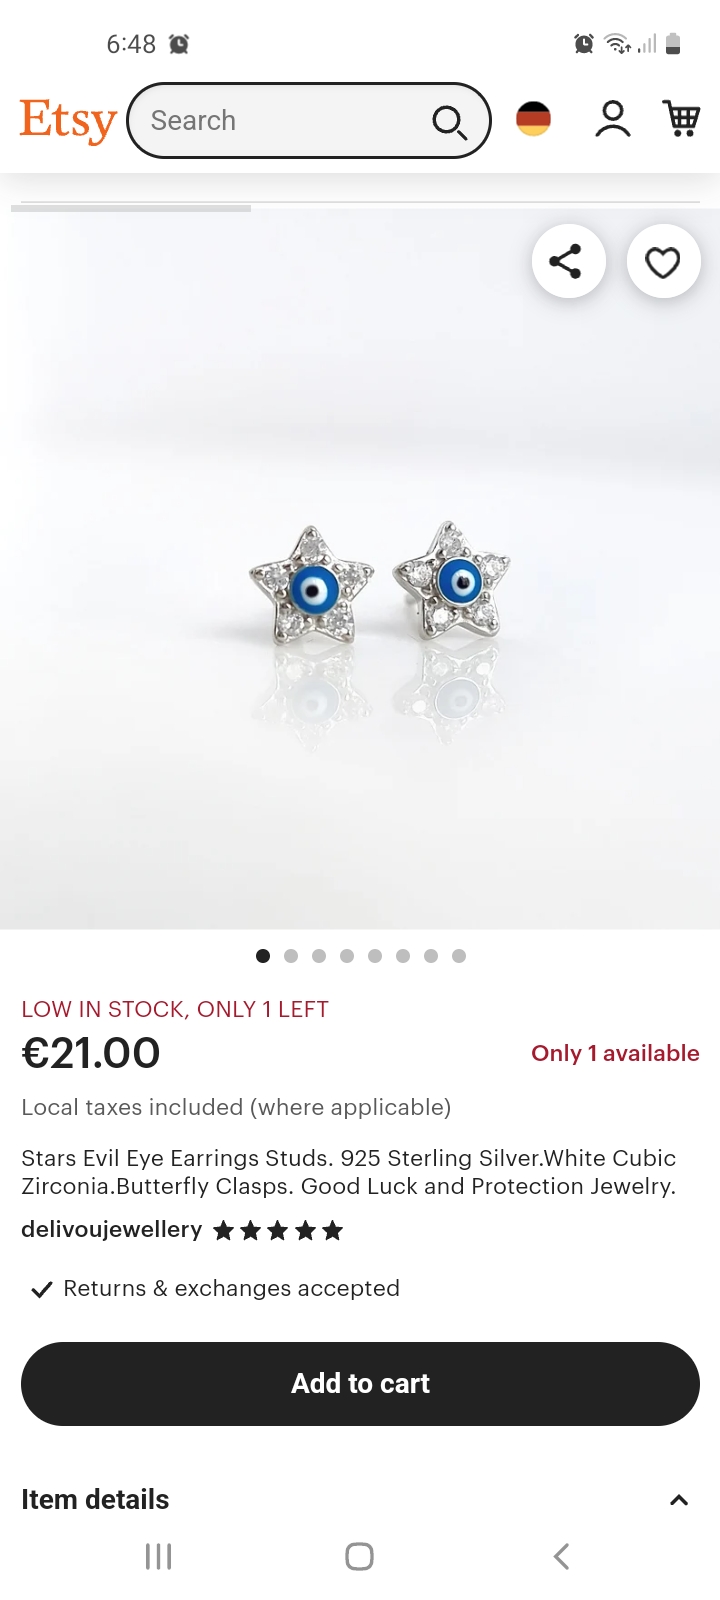View the five-star shop rating
The width and height of the screenshot is (720, 1600).
point(278,1231)
